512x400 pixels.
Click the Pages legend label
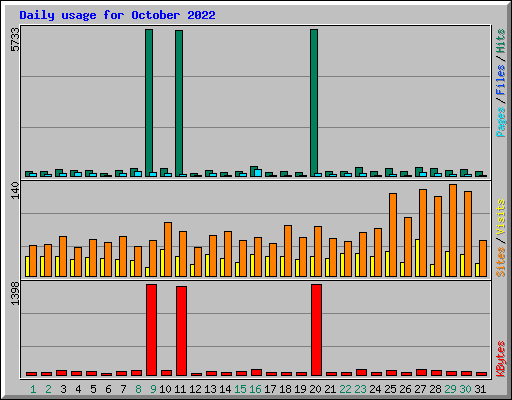point(501,122)
